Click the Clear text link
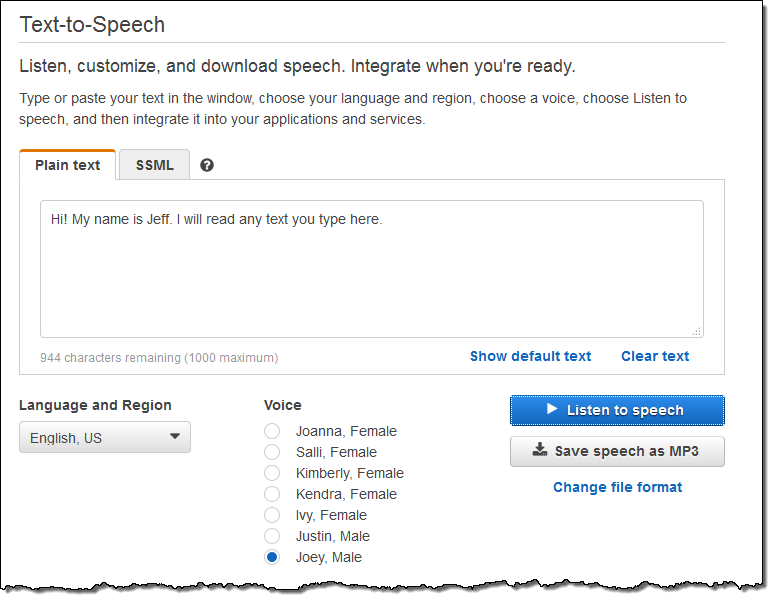Screen dimensions: 773x600 click(x=654, y=356)
